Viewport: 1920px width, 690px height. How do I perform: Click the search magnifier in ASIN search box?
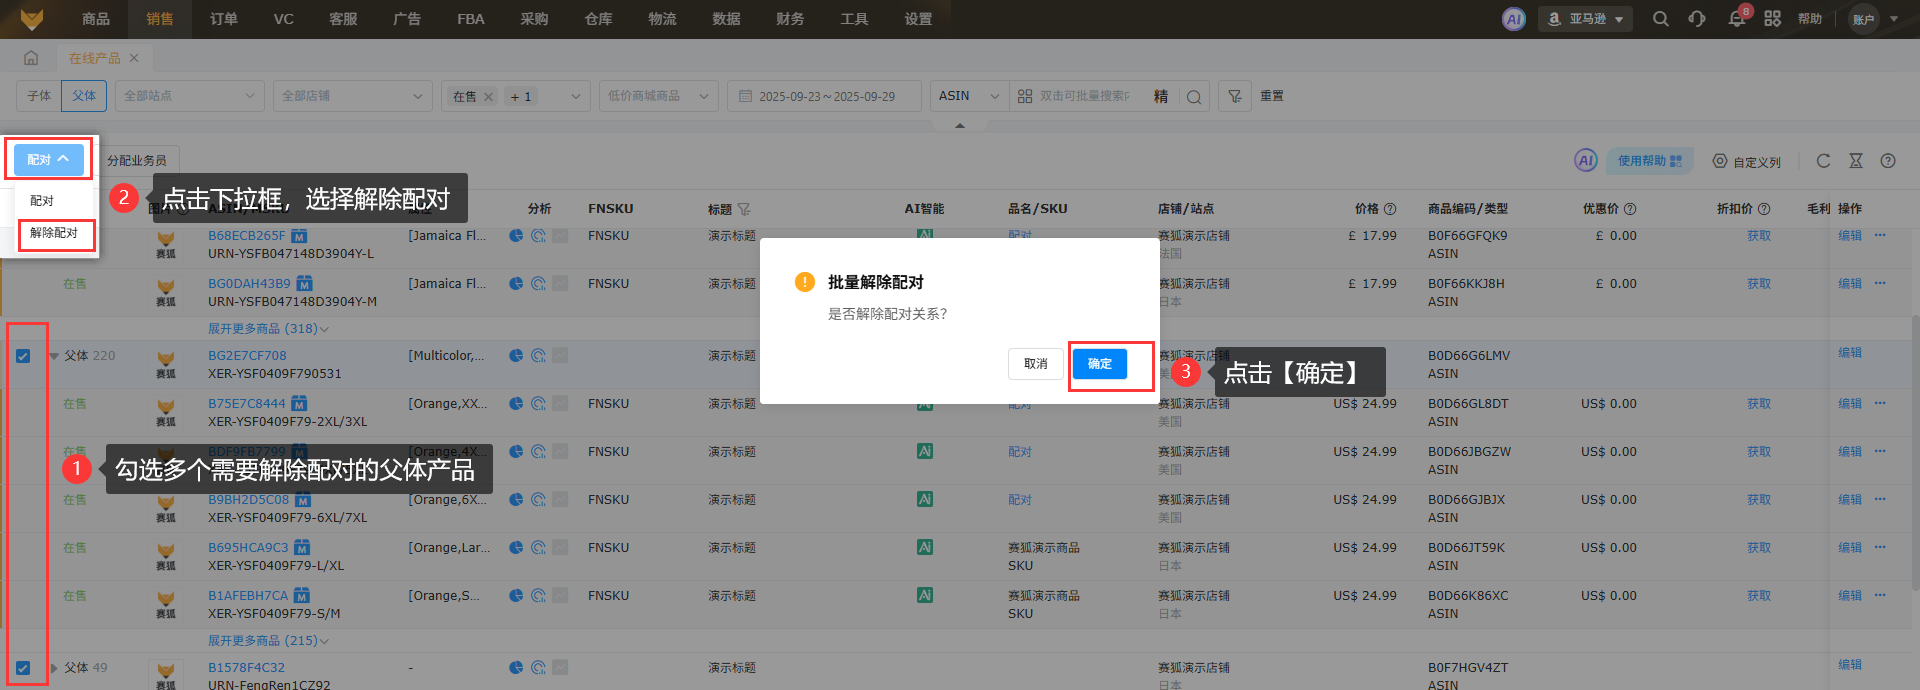(1194, 97)
